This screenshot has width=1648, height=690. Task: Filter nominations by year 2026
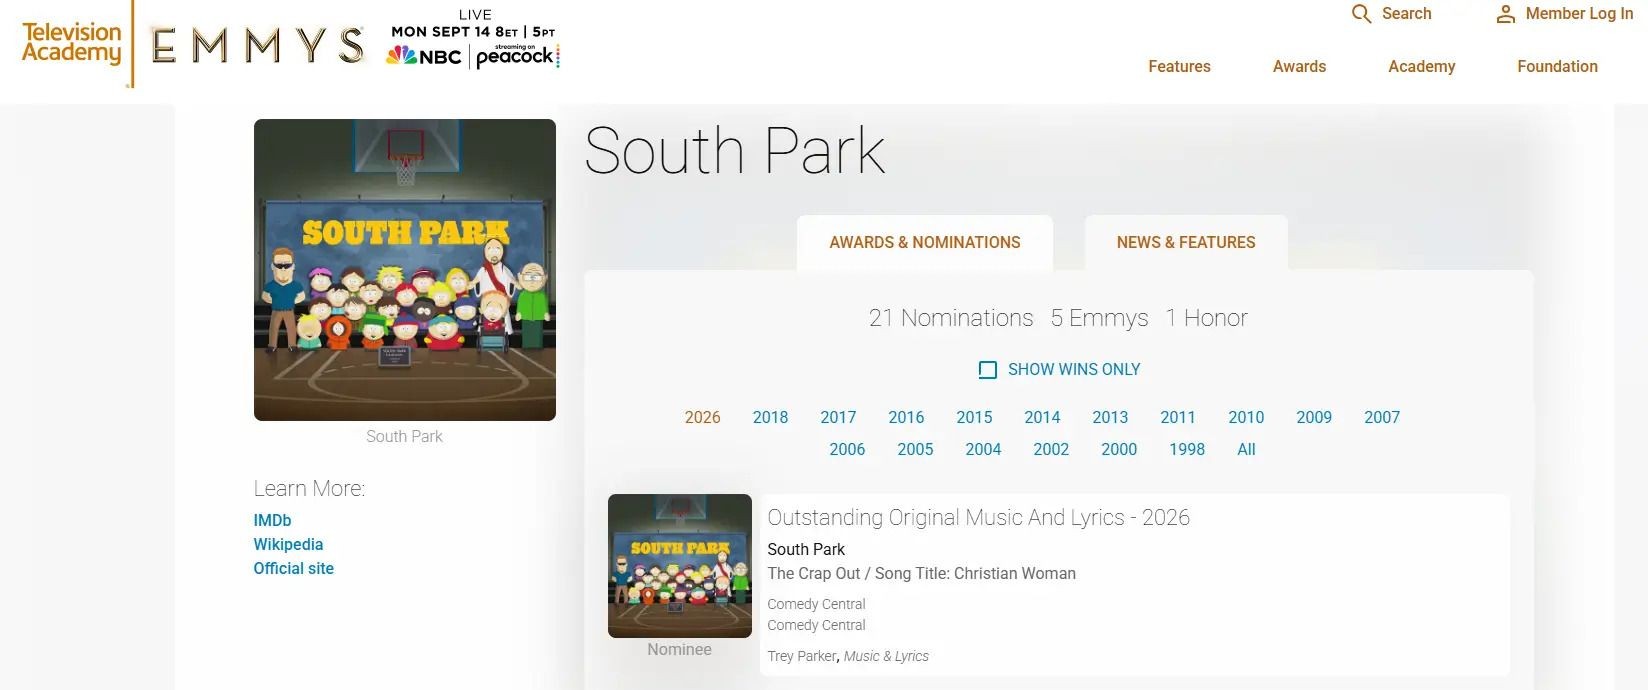pyautogui.click(x=702, y=417)
